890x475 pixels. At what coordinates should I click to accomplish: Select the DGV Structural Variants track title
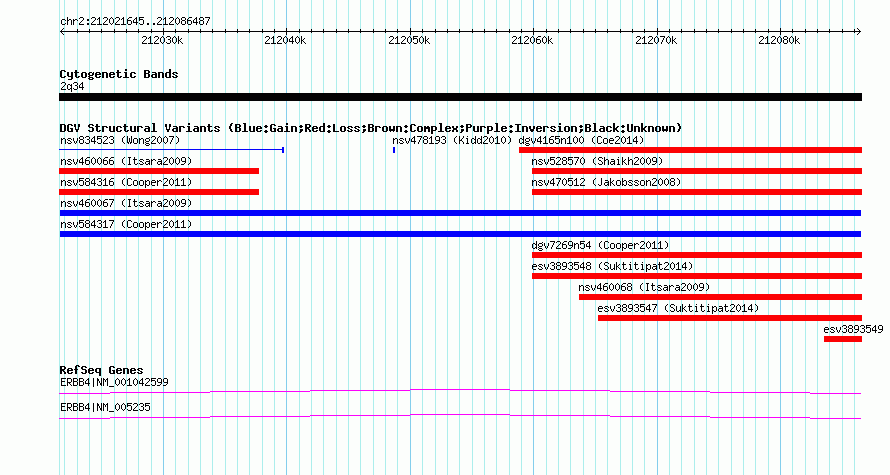coord(371,128)
